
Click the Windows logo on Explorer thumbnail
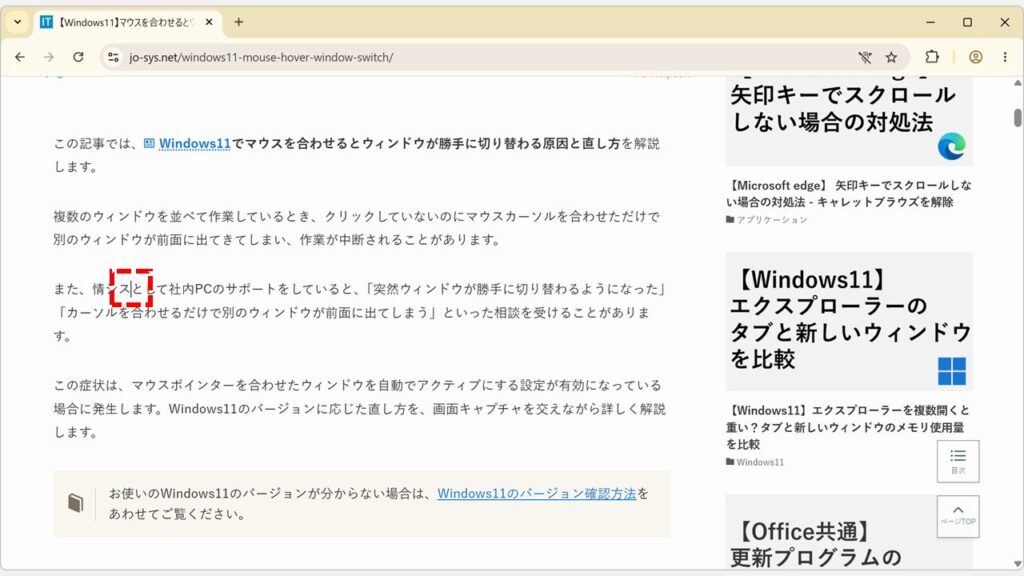pyautogui.click(x=952, y=371)
